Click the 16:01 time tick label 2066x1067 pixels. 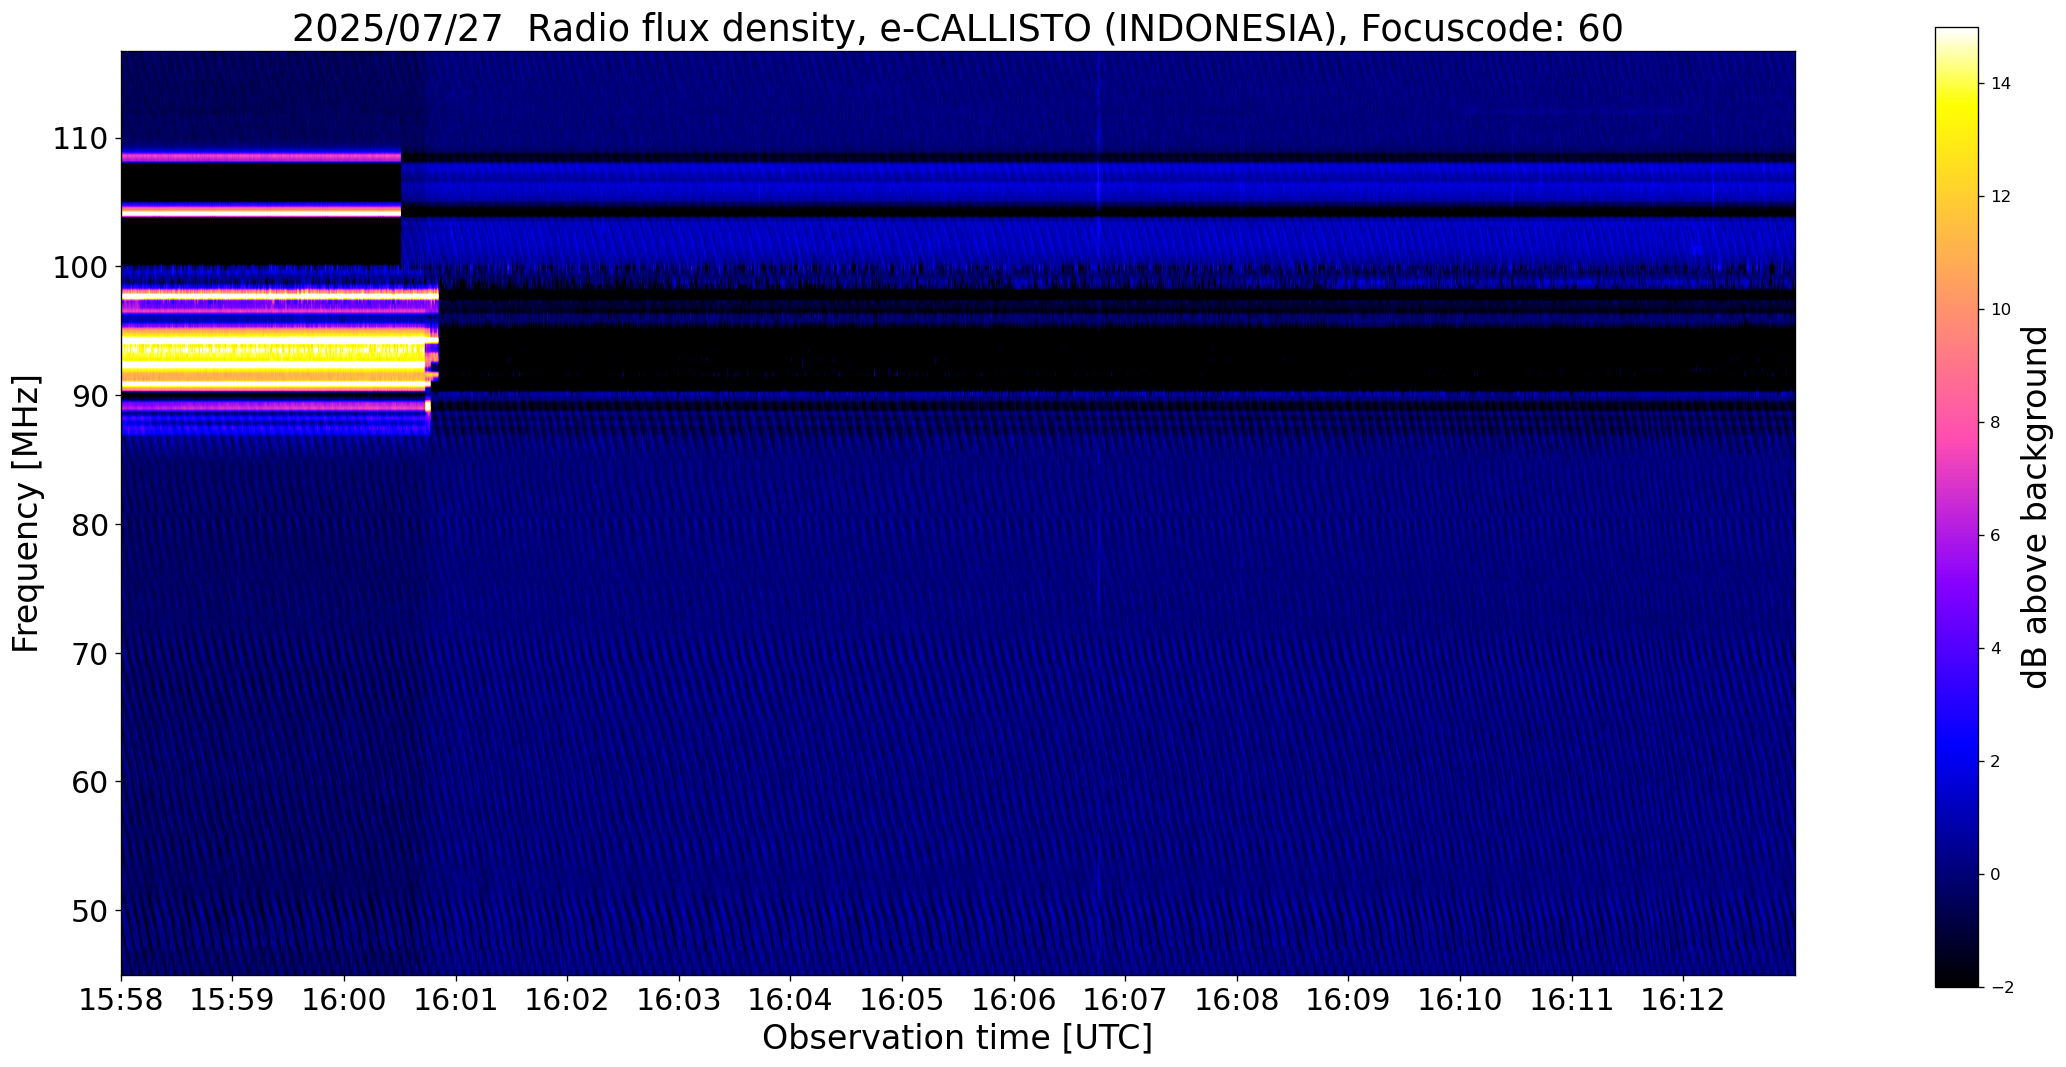click(x=456, y=999)
